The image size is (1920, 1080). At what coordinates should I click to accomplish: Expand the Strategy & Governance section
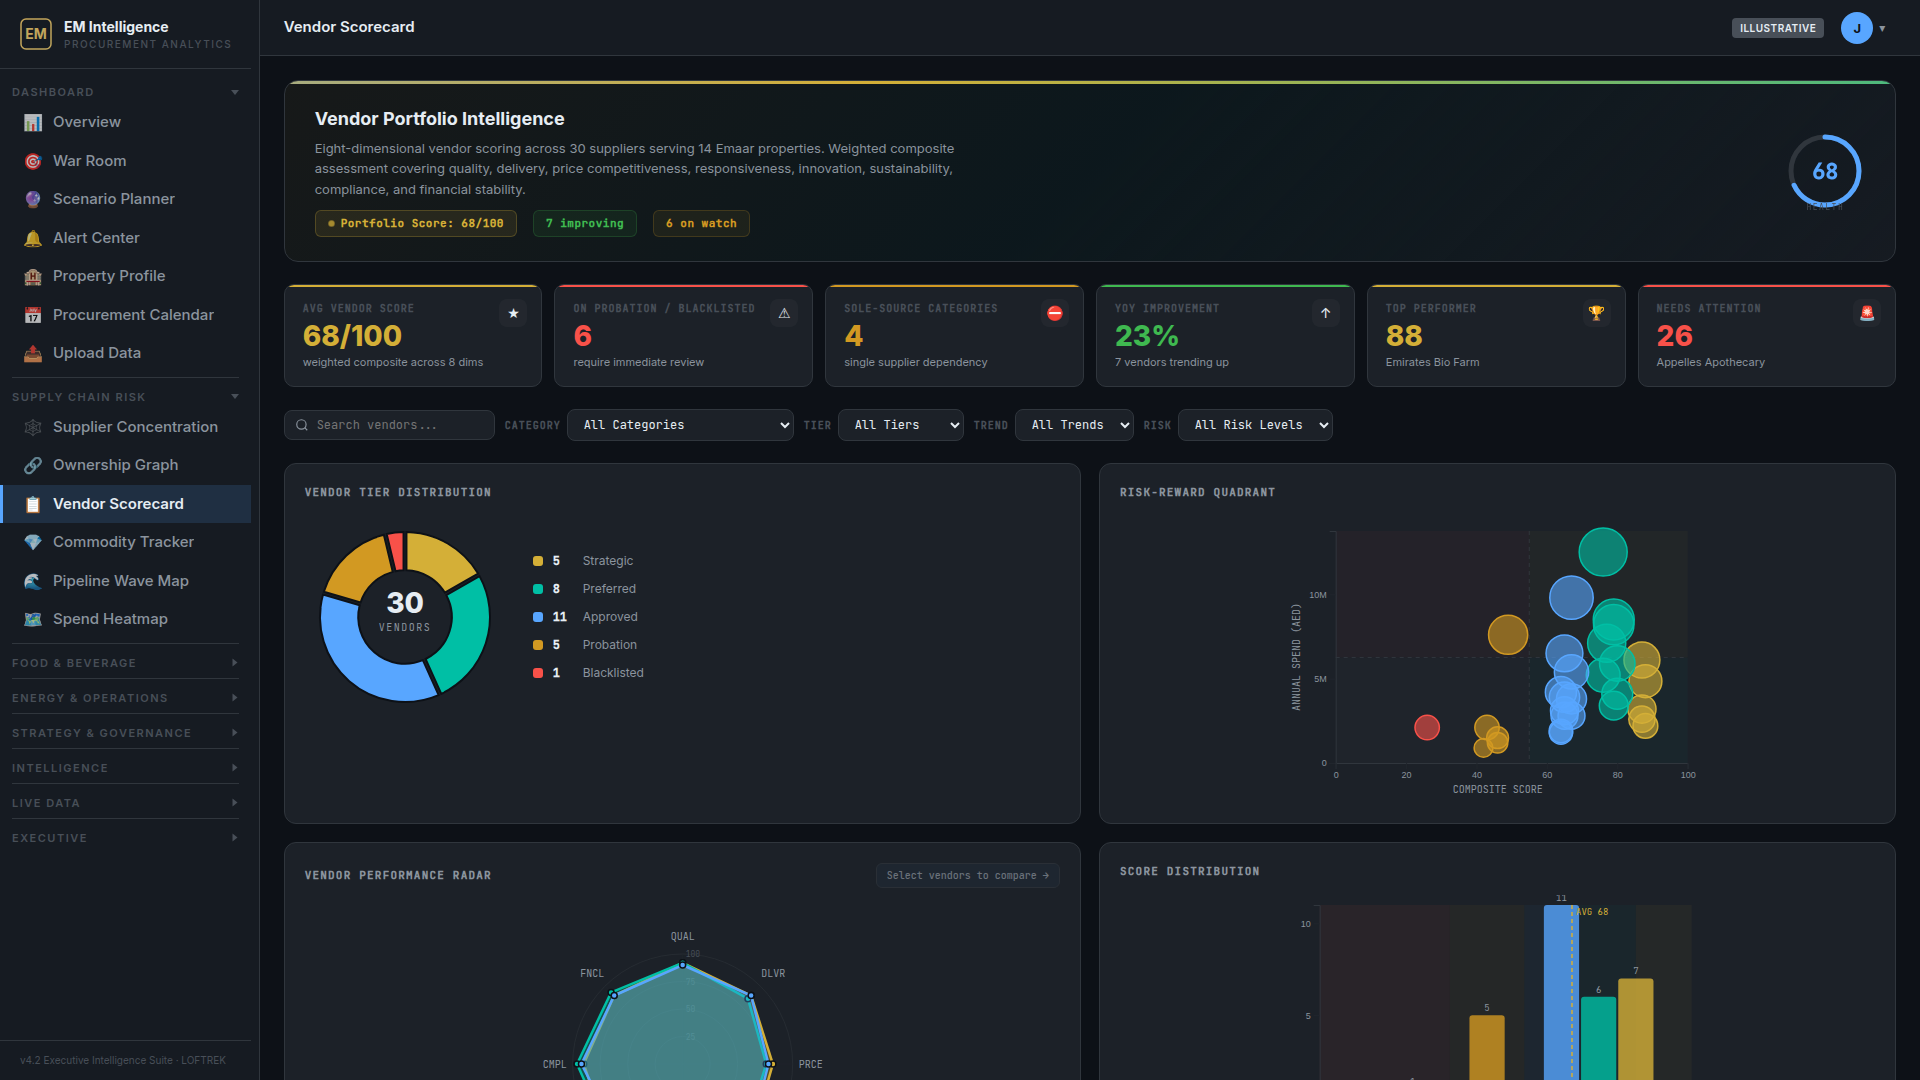[125, 733]
